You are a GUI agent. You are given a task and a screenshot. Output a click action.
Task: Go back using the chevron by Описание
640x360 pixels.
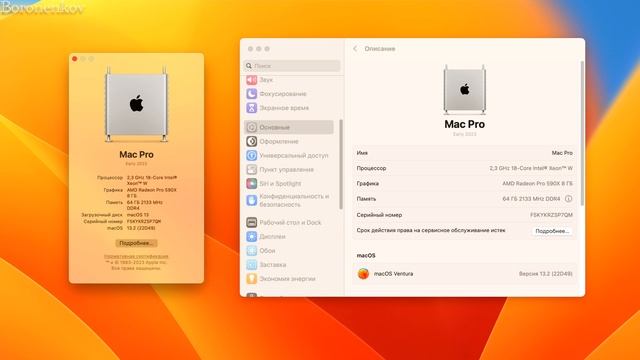pyautogui.click(x=355, y=49)
